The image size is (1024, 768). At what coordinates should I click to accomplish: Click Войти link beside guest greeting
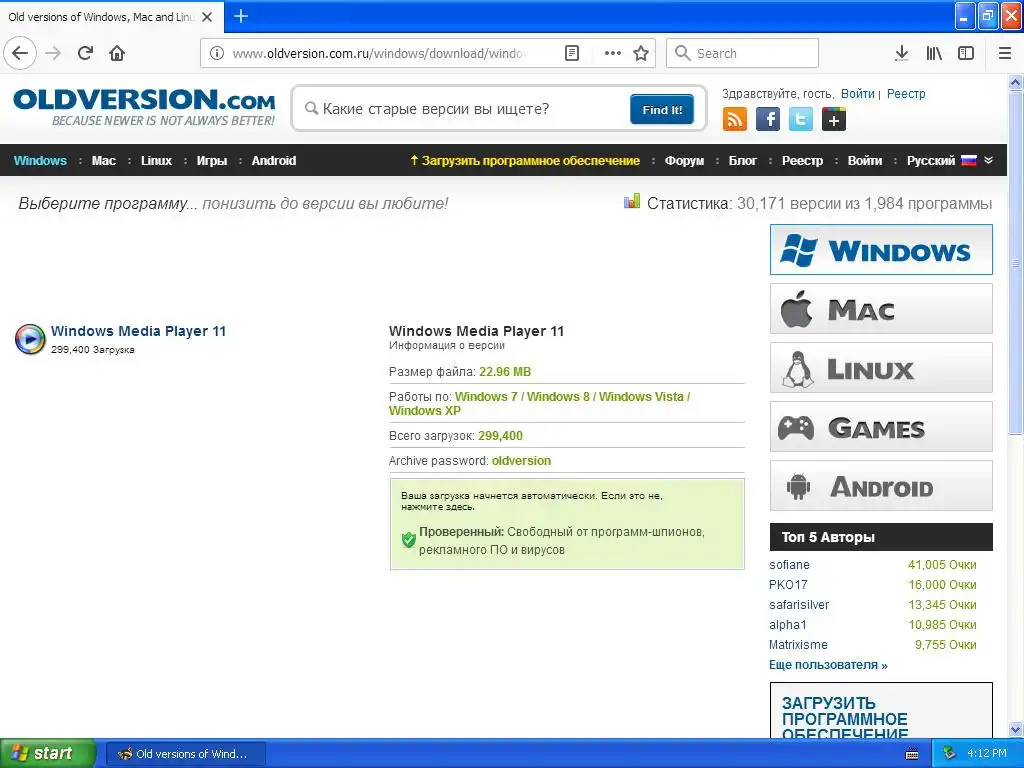click(x=857, y=93)
